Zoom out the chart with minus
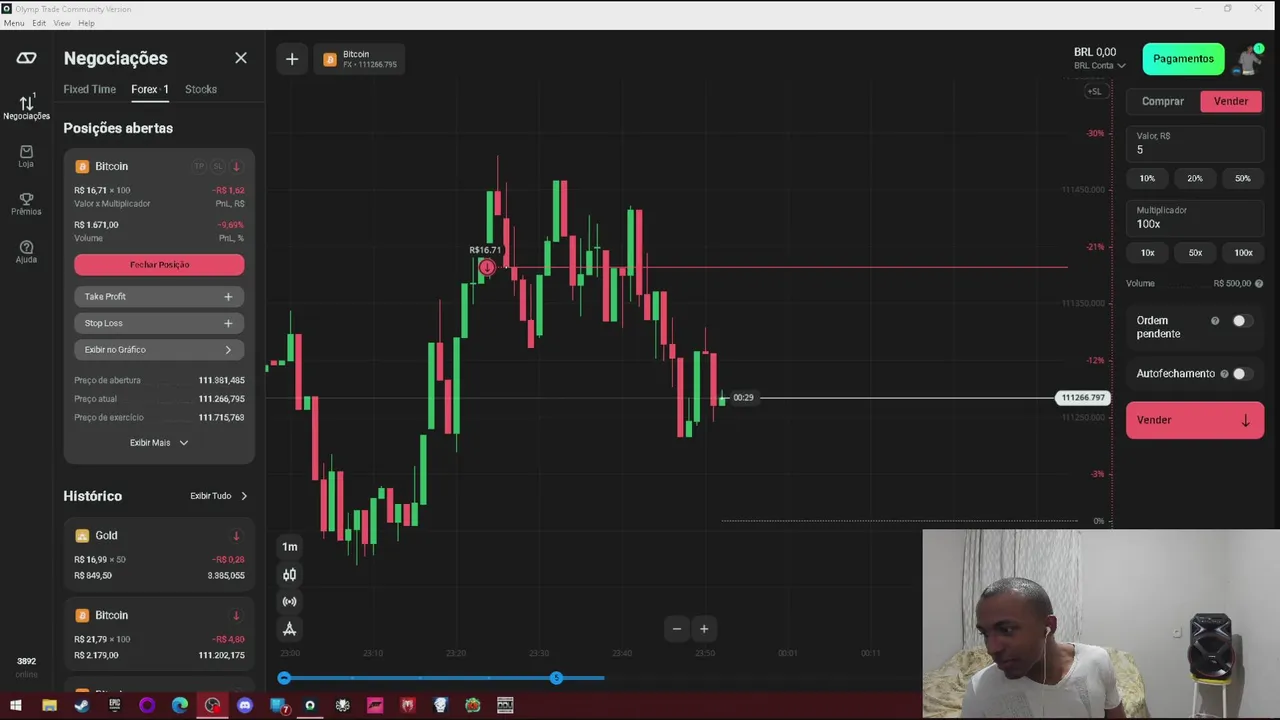The image size is (1280, 720). (677, 629)
